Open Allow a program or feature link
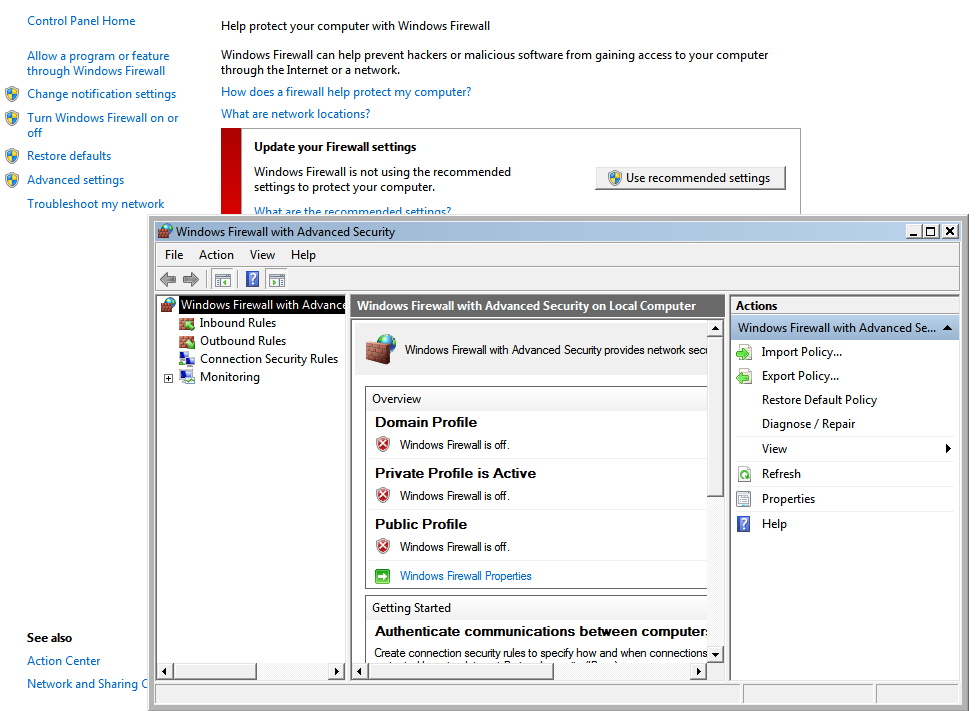The image size is (977, 711). click(98, 64)
